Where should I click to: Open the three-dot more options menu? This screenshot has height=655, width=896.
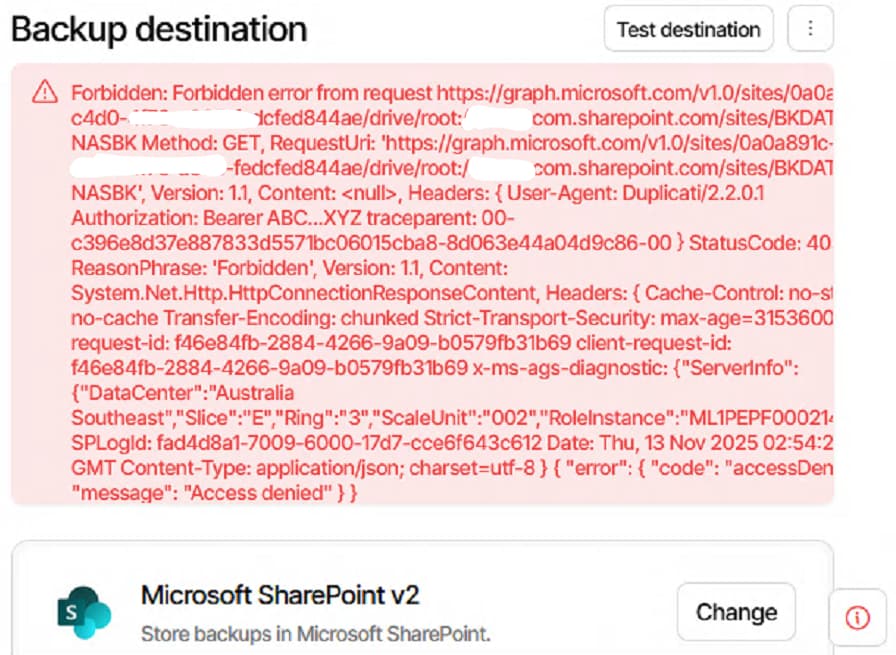tap(810, 29)
